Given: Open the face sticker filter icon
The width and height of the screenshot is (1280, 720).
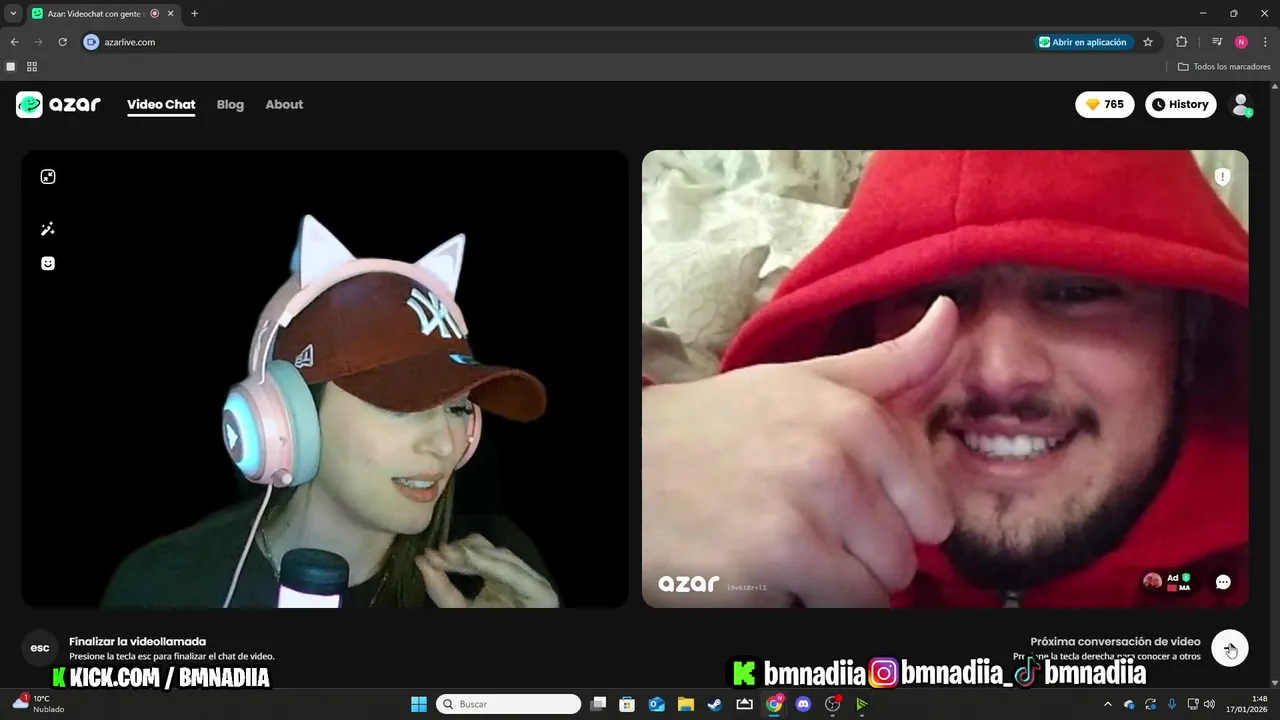Looking at the screenshot, I should (48, 263).
